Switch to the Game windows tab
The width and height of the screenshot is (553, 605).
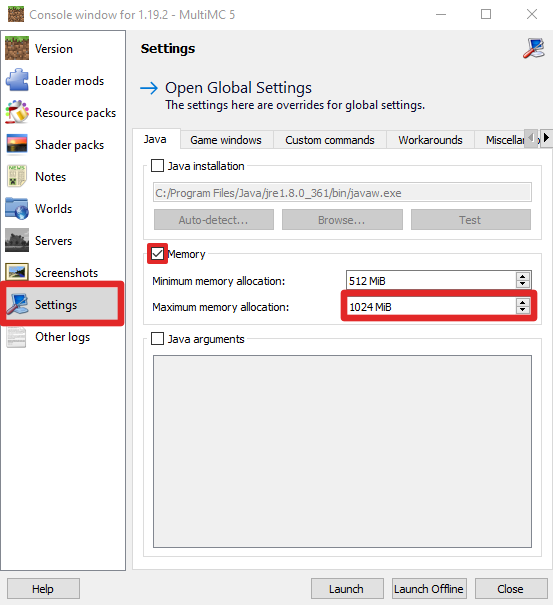point(226,140)
